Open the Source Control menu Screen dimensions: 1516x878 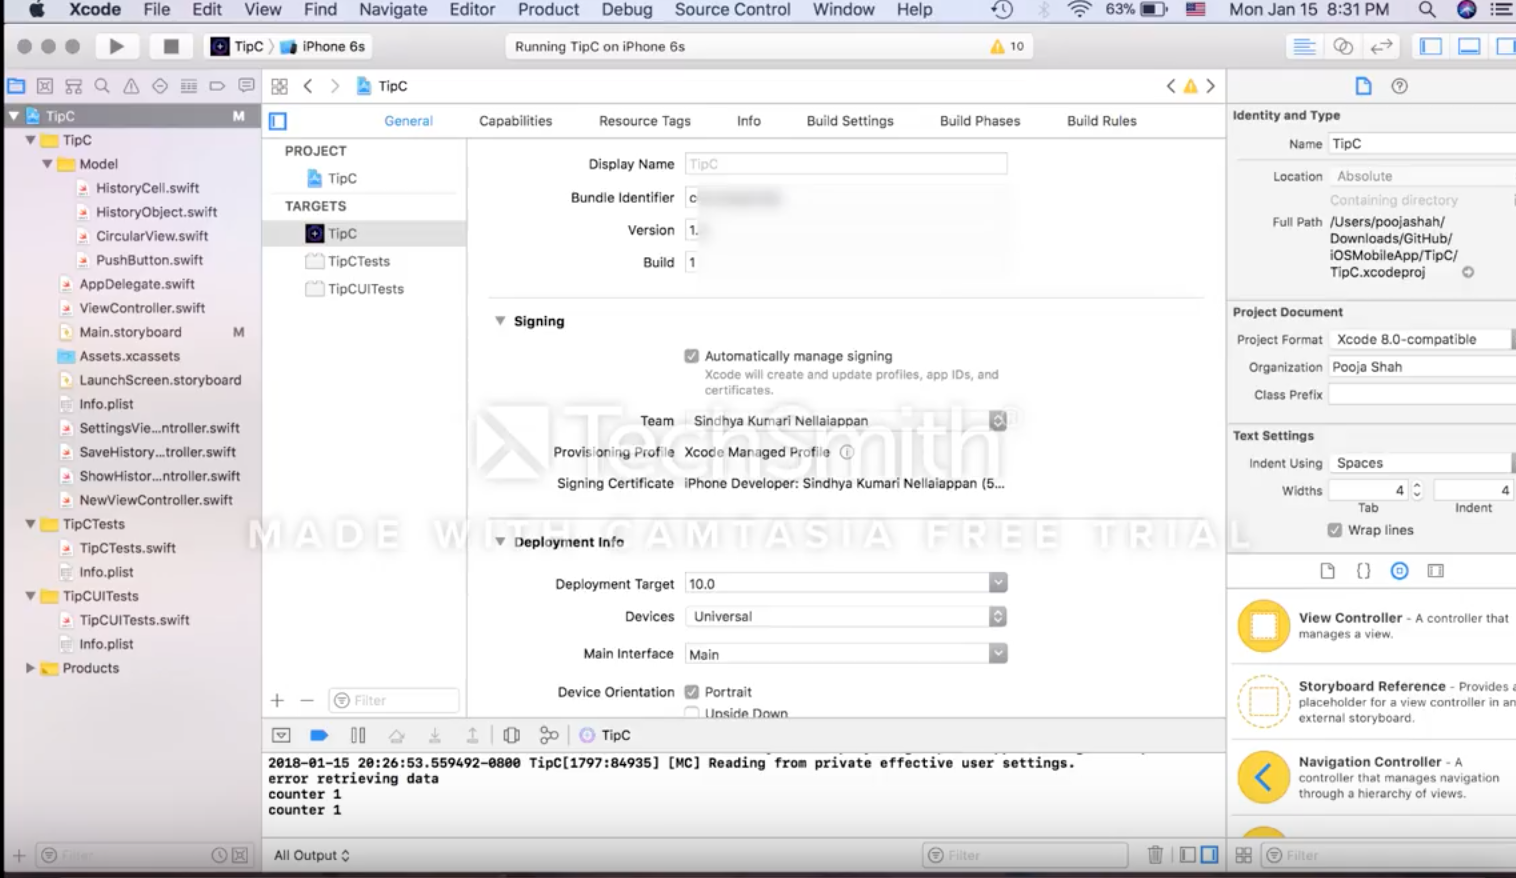732,10
